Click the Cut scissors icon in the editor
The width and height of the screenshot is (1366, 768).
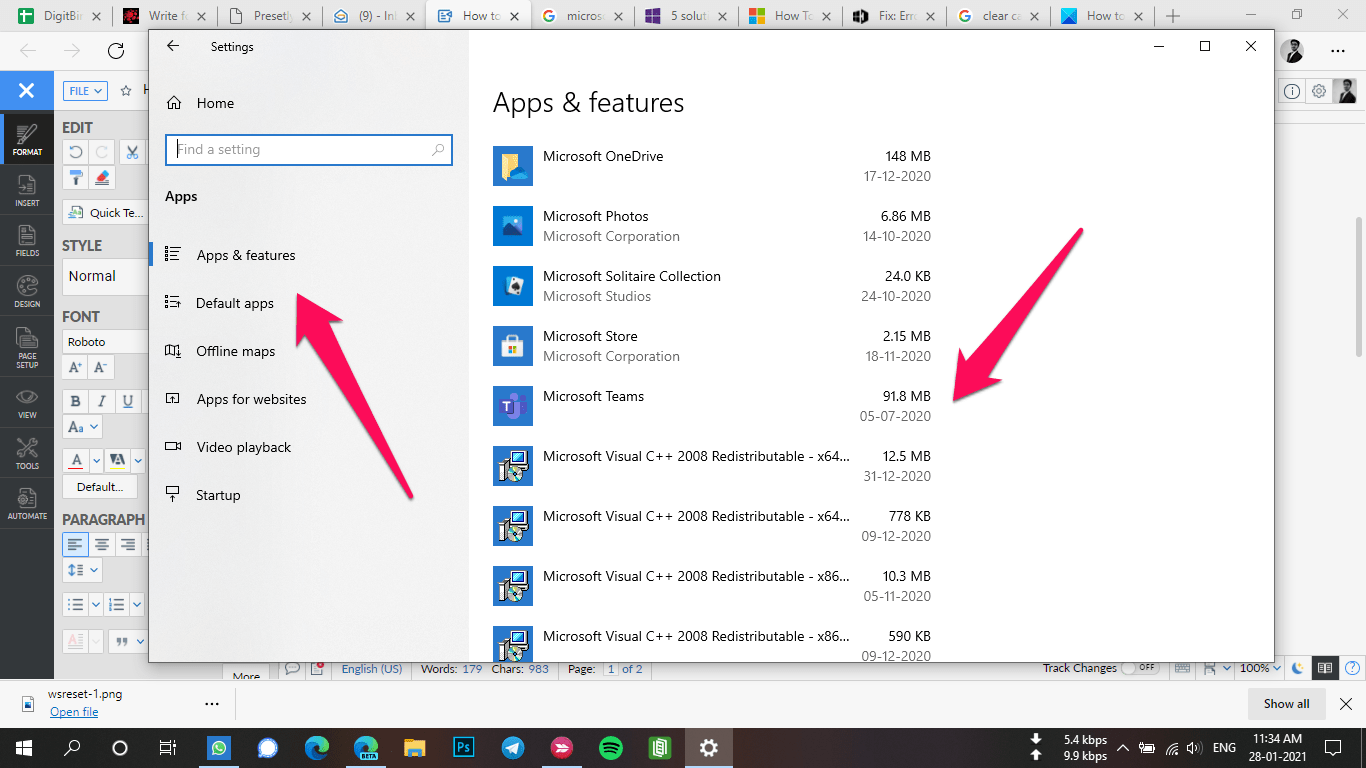pyautogui.click(x=132, y=152)
